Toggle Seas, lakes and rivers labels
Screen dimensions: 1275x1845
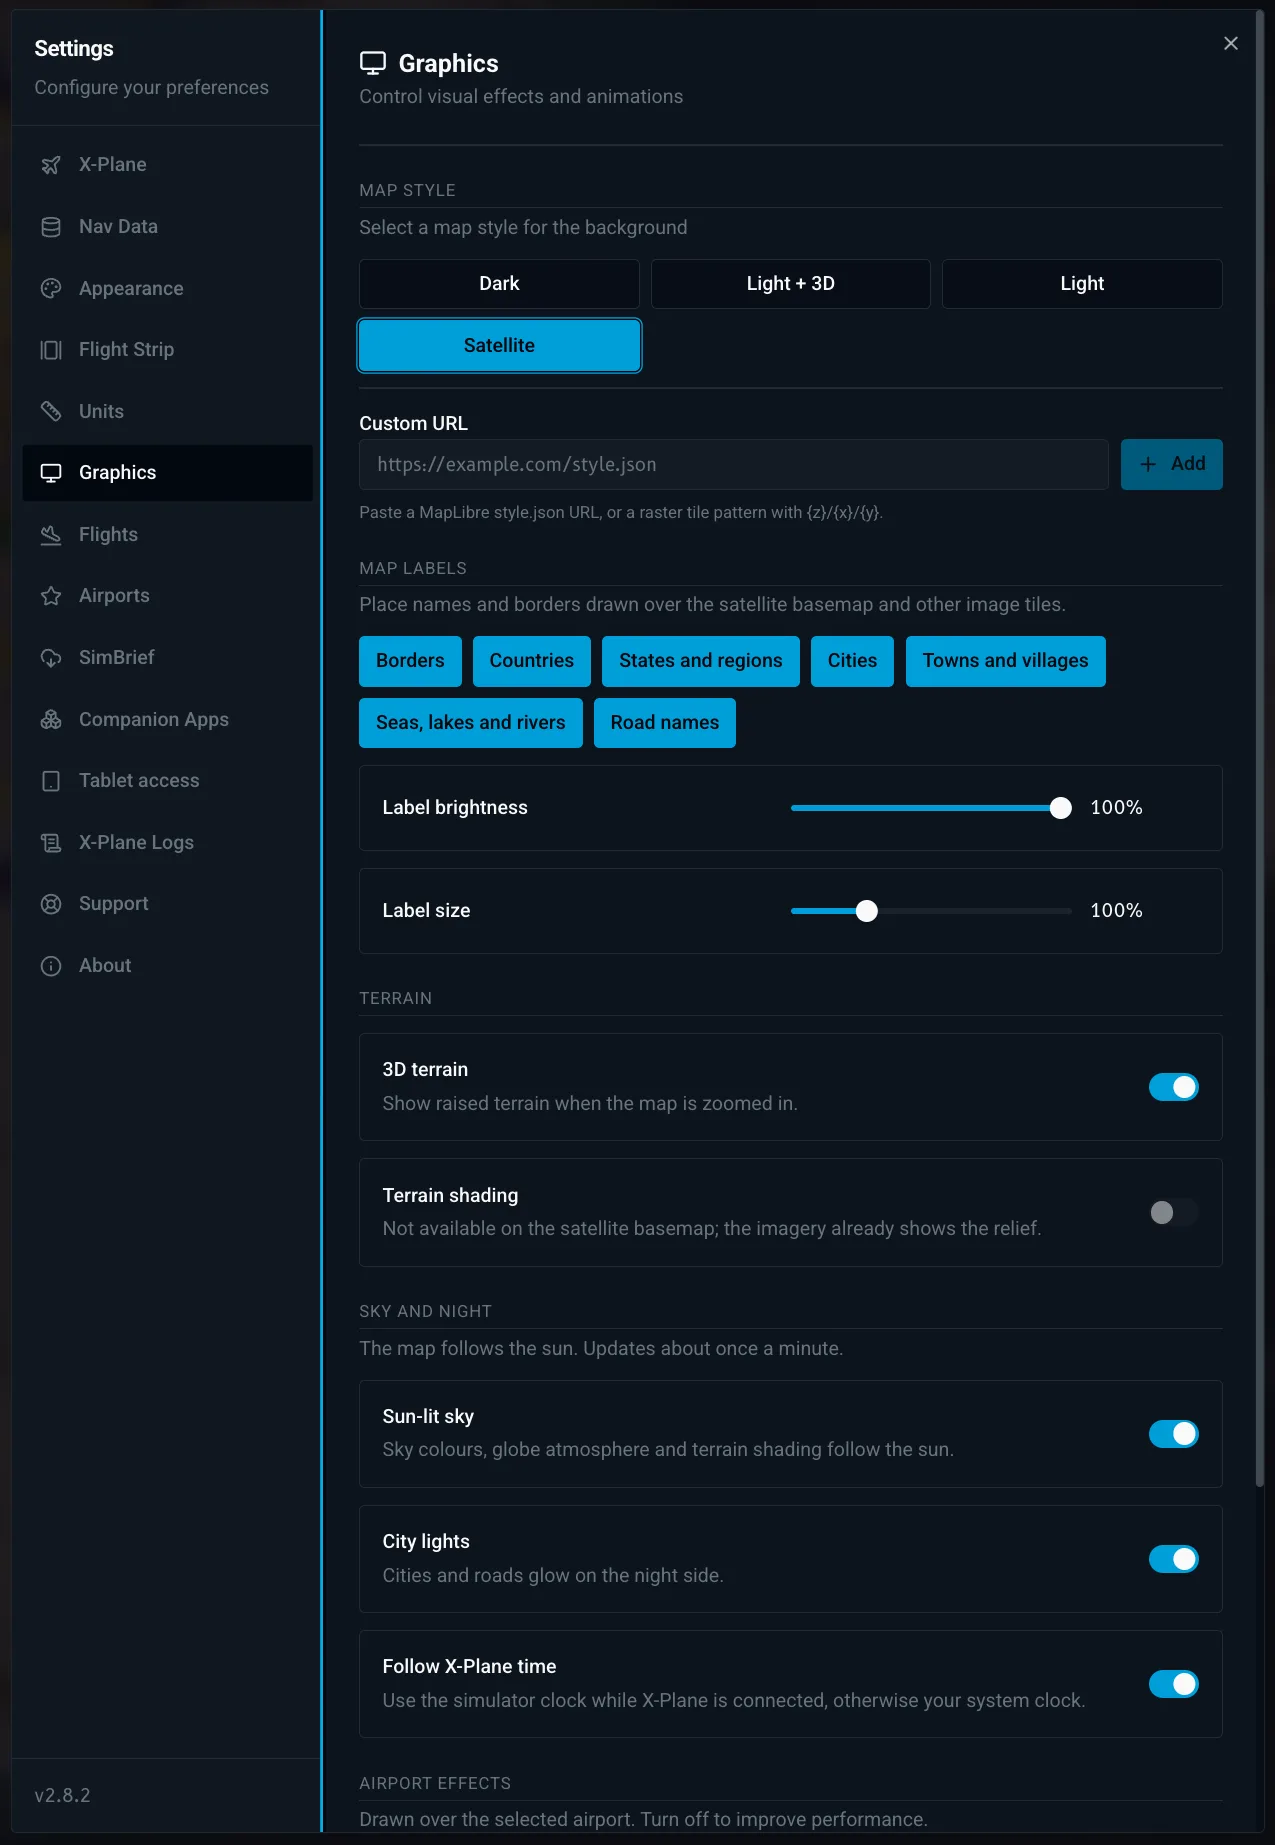coord(470,723)
